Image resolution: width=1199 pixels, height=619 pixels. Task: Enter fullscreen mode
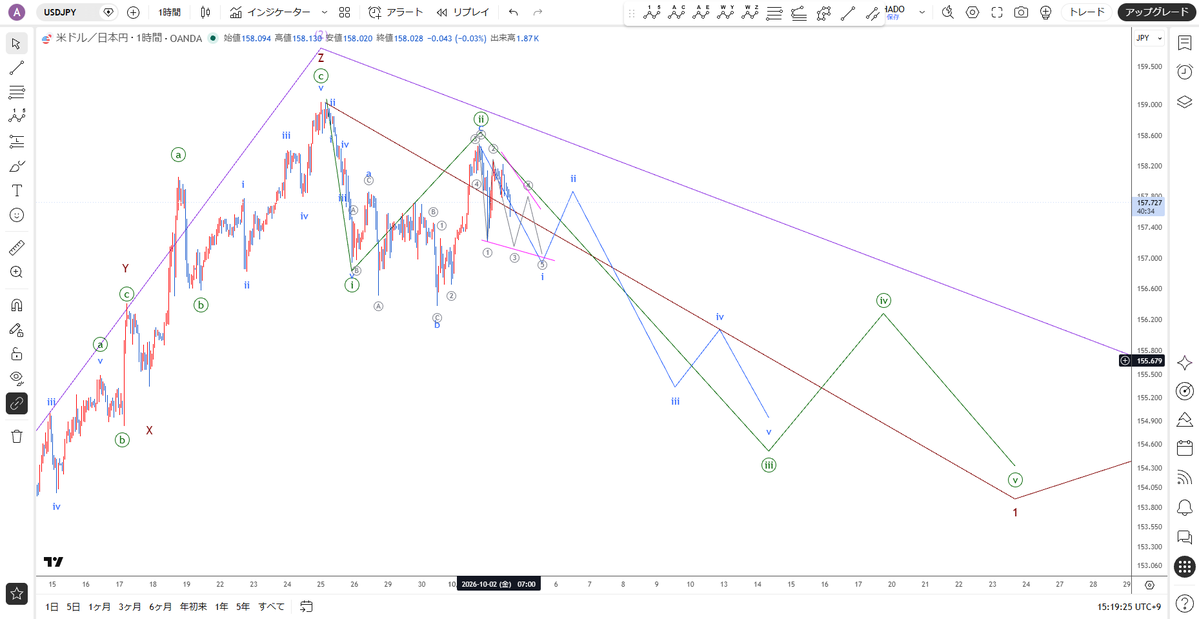996,12
